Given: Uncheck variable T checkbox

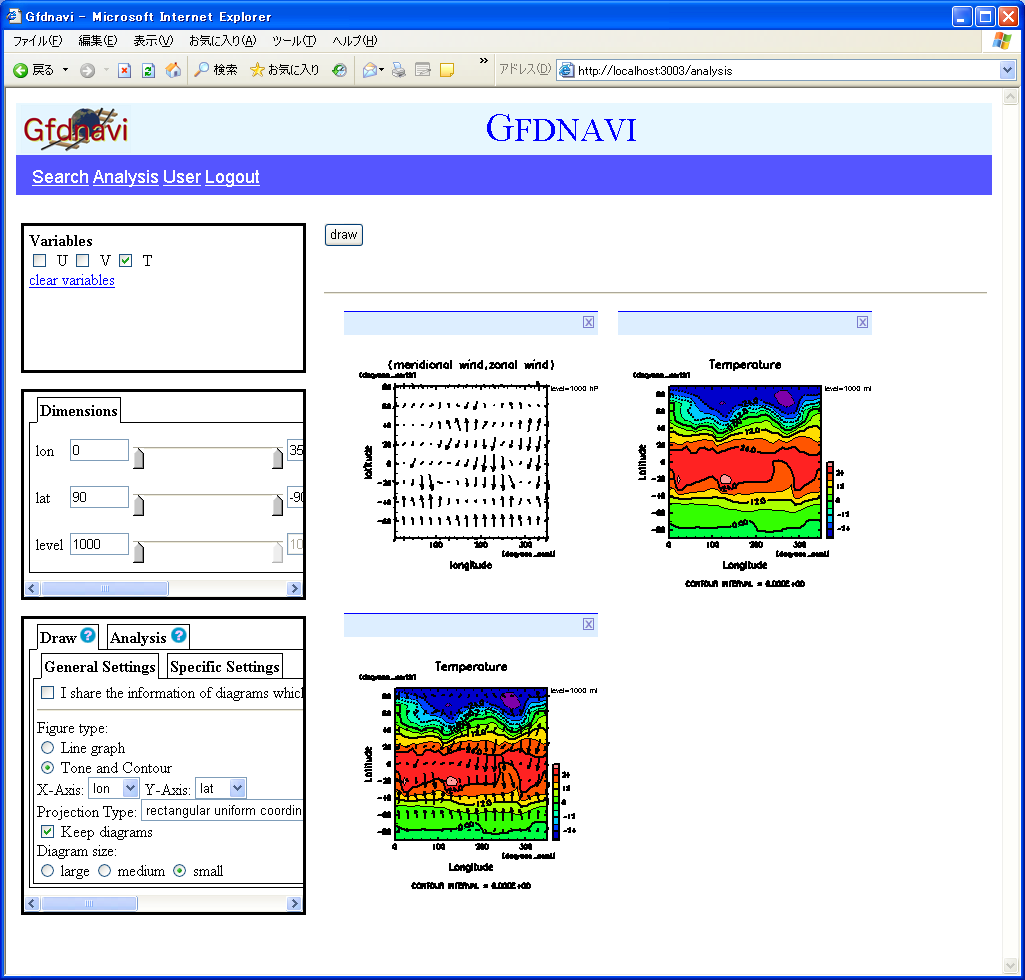Looking at the screenshot, I should point(126,260).
